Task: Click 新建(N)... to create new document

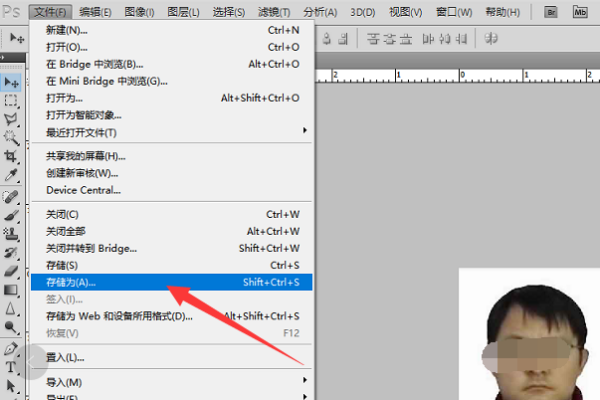Action: [66, 30]
